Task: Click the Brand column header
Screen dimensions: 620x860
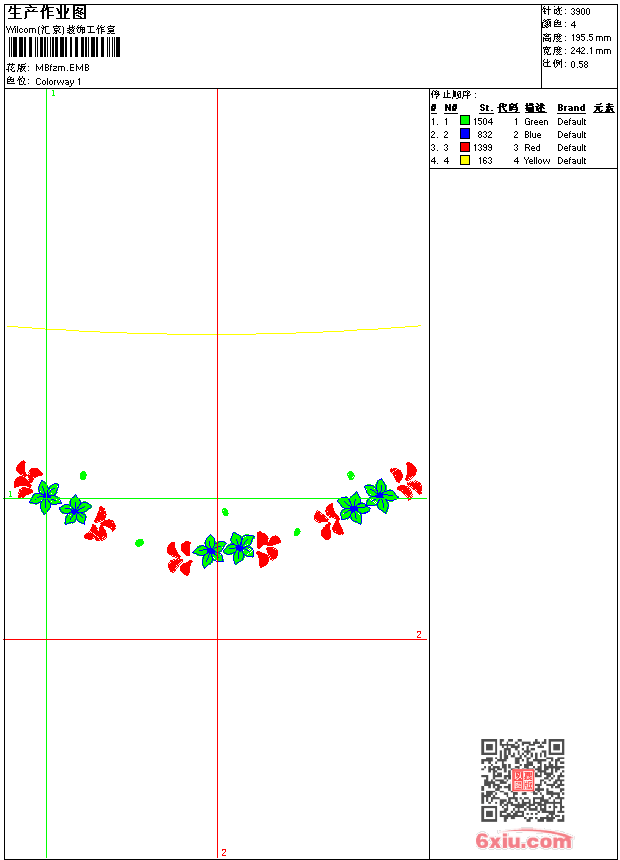Action: (x=571, y=108)
